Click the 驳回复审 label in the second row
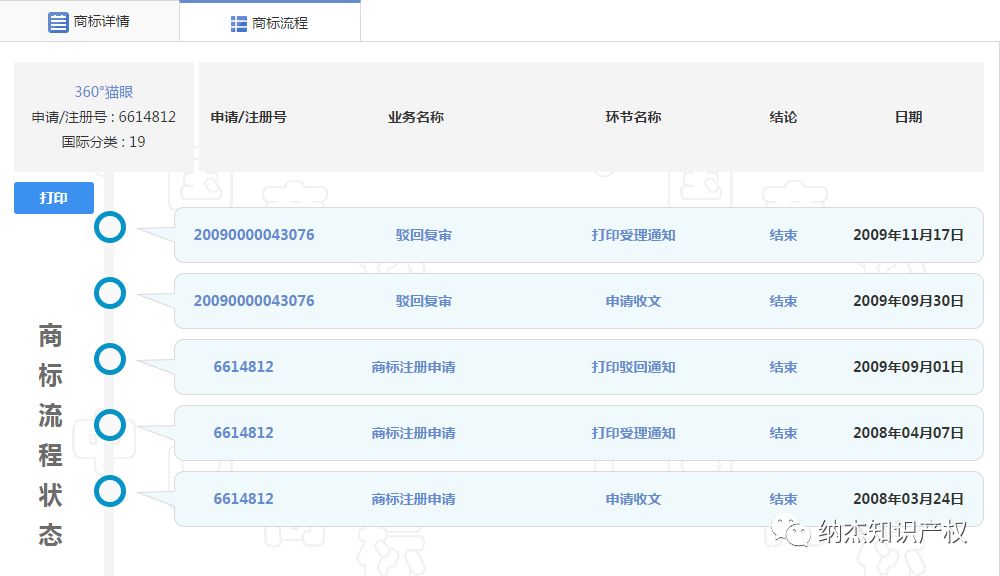The width and height of the screenshot is (1000, 576). [x=414, y=301]
